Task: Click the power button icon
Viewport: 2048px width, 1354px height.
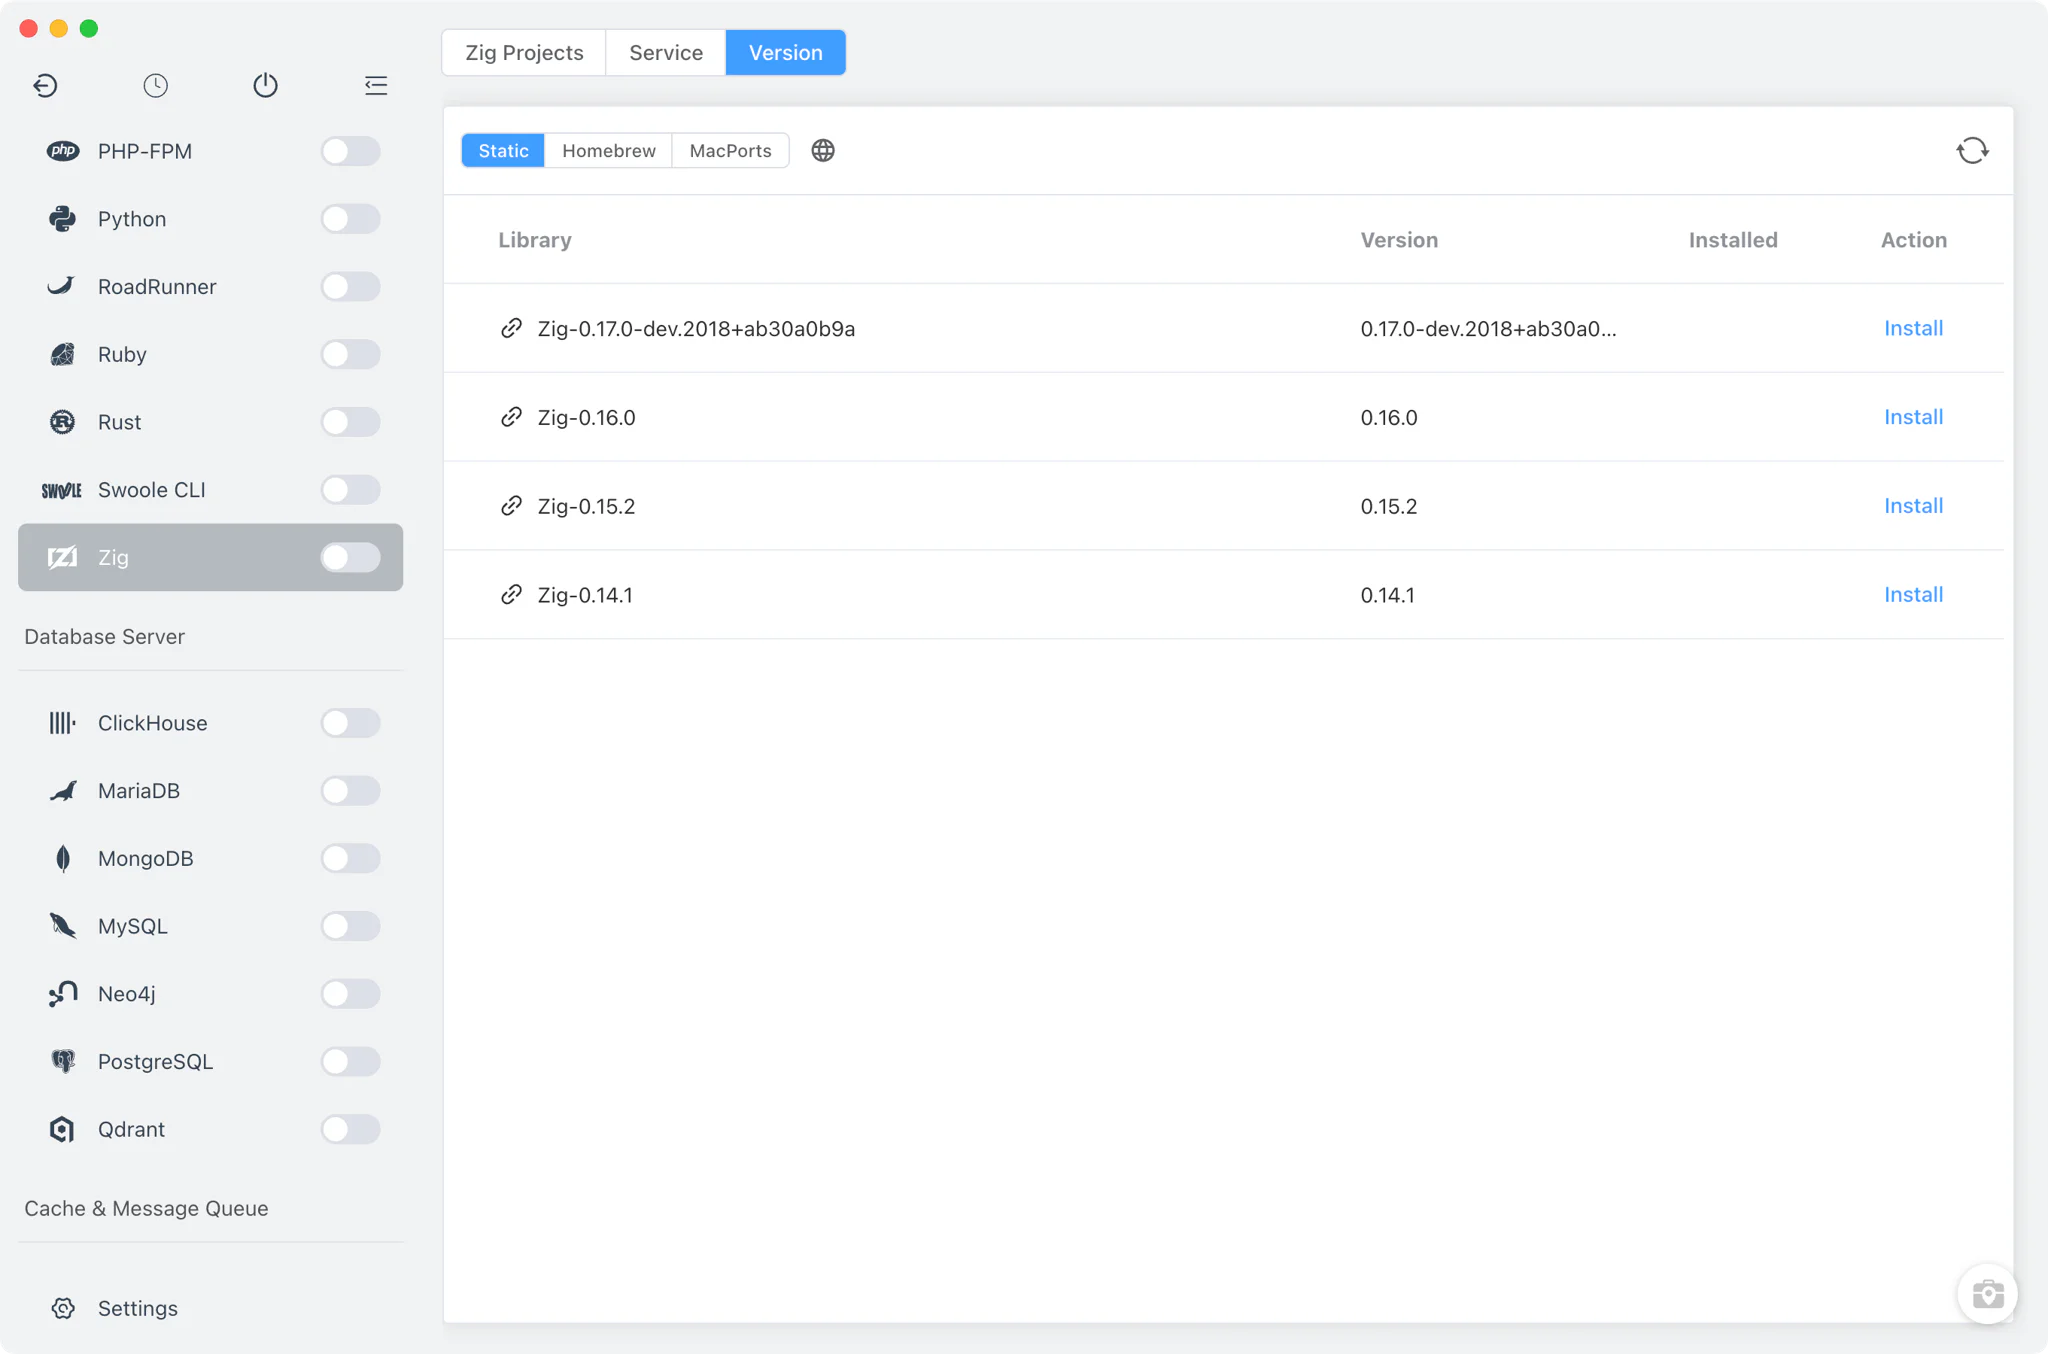Action: [x=265, y=85]
